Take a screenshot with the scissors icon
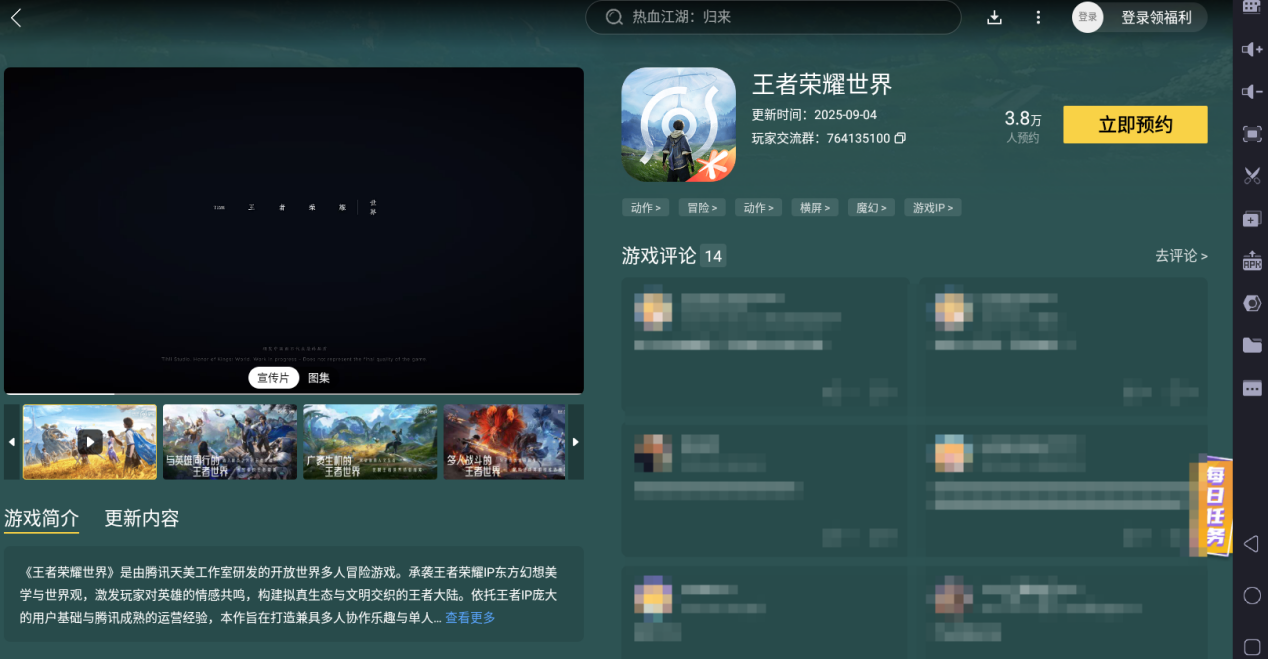This screenshot has height=659, width=1268. [1252, 176]
